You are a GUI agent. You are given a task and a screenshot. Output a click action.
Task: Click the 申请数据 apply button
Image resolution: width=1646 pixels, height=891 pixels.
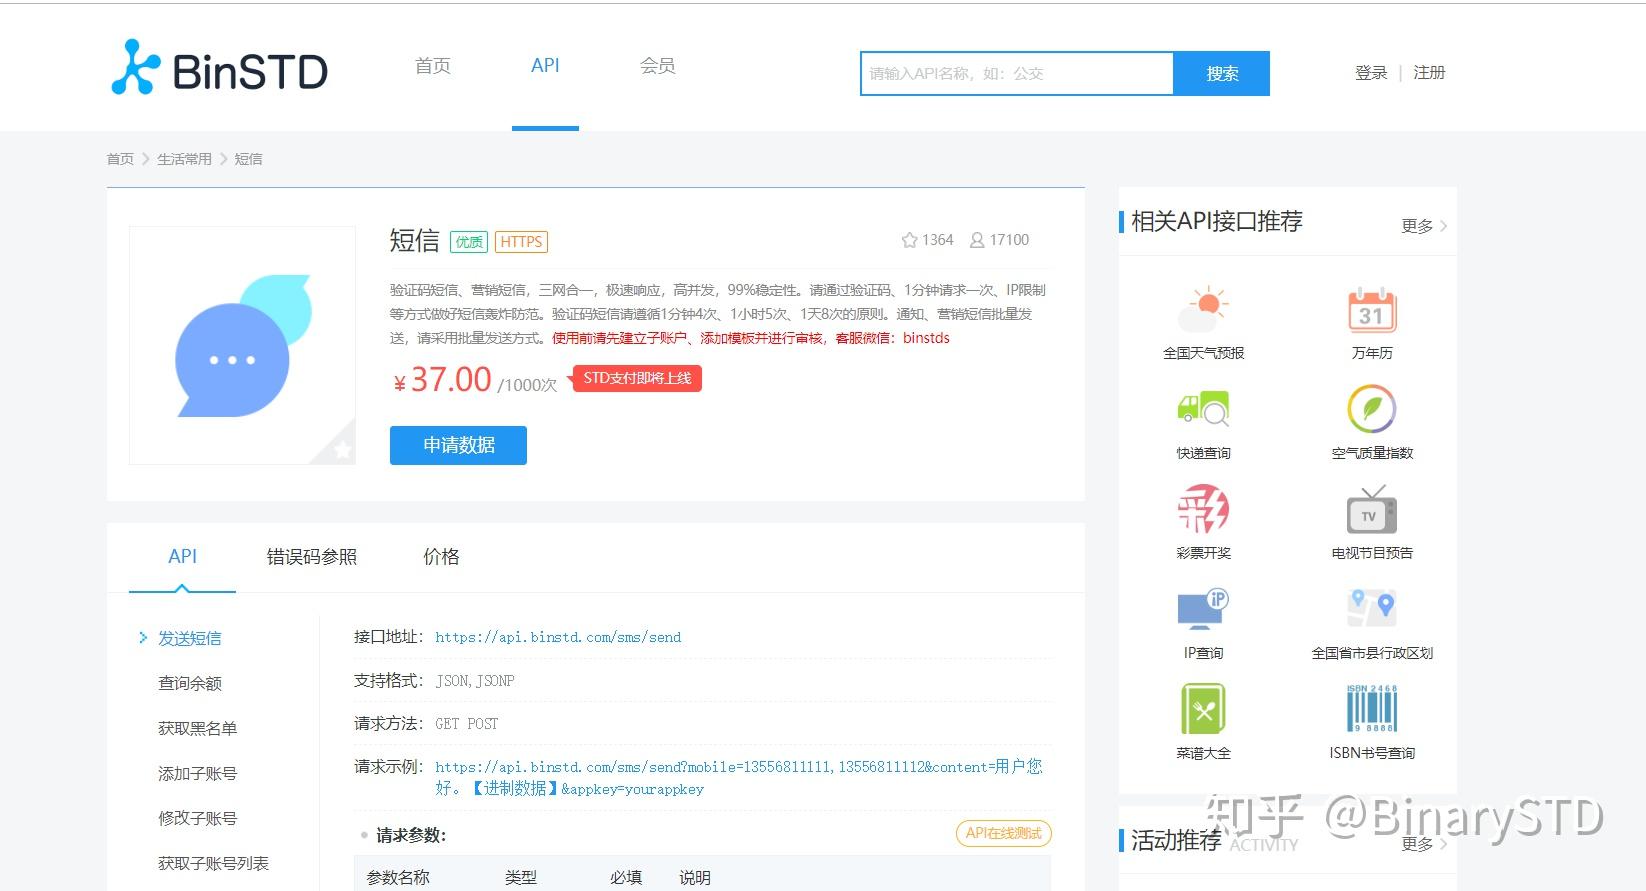tap(458, 445)
